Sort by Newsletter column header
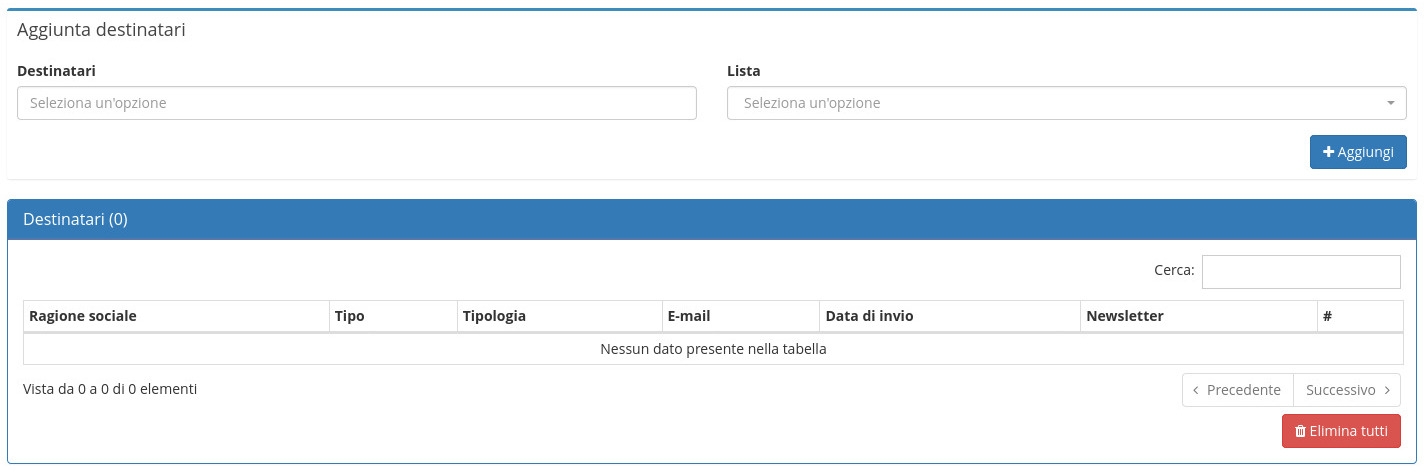 click(1124, 316)
